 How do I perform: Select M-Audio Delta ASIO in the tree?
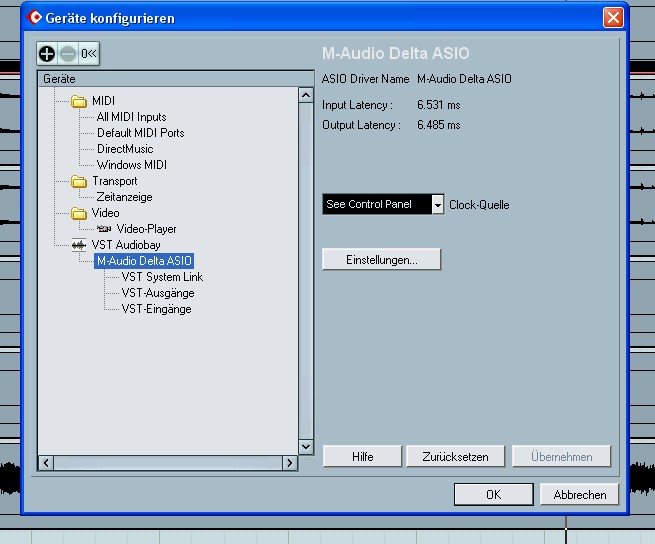tap(144, 261)
